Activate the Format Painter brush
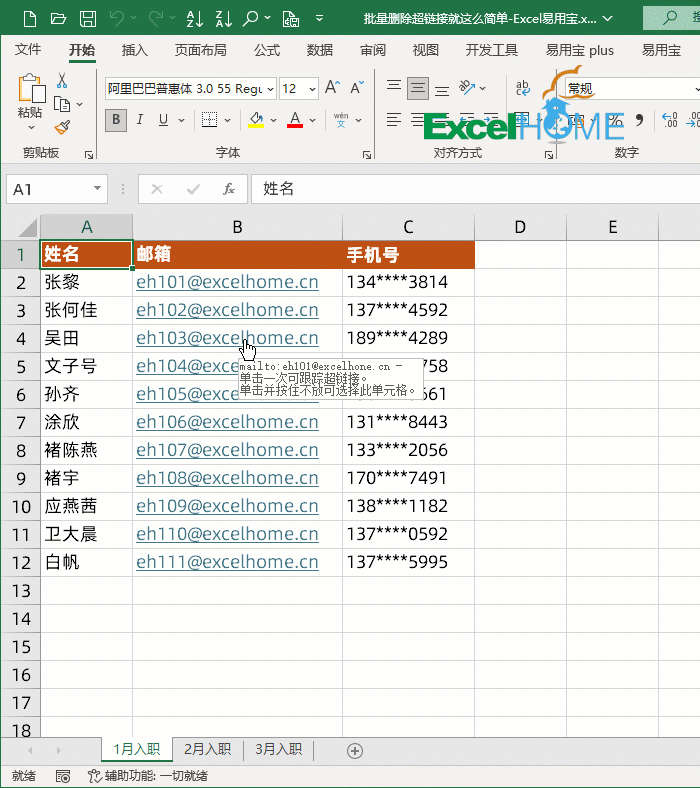This screenshot has height=788, width=700. pyautogui.click(x=62, y=128)
